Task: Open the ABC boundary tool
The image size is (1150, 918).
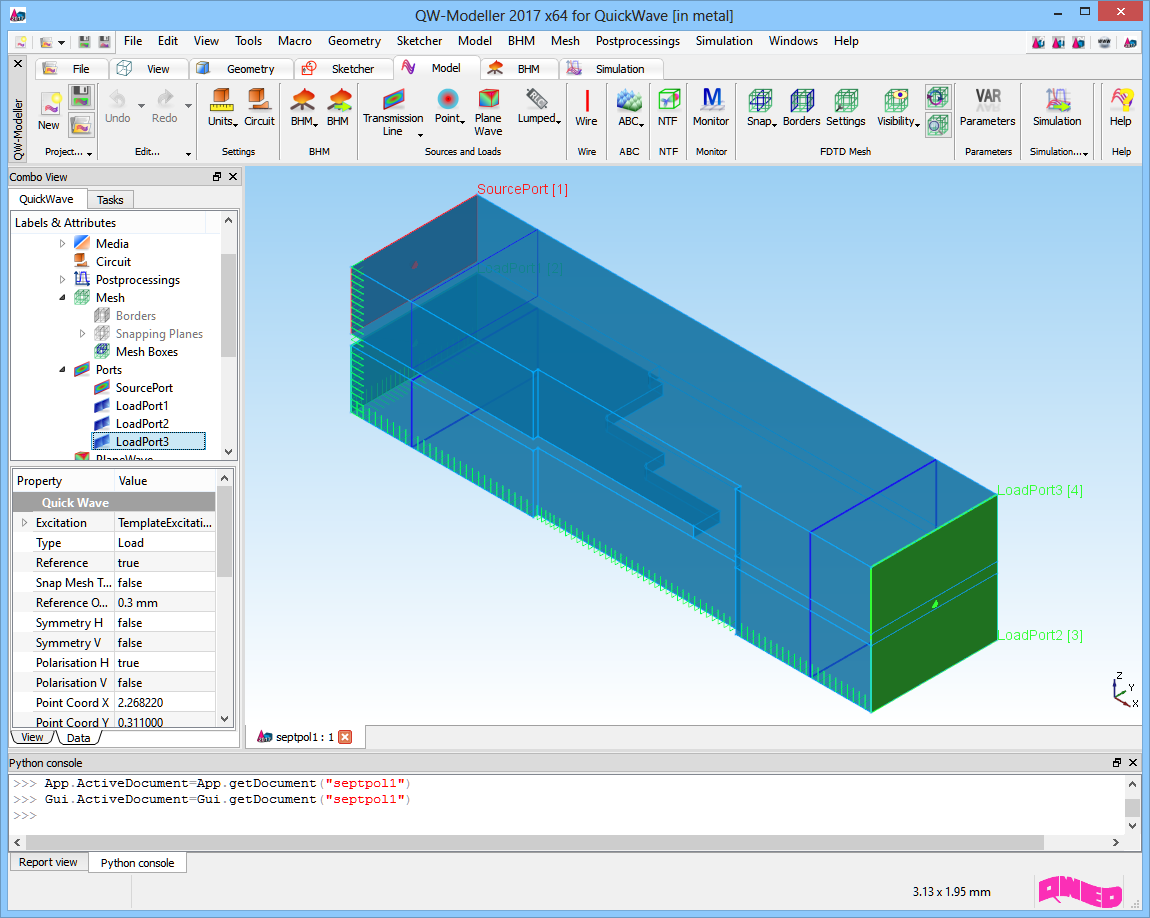Action: point(629,100)
